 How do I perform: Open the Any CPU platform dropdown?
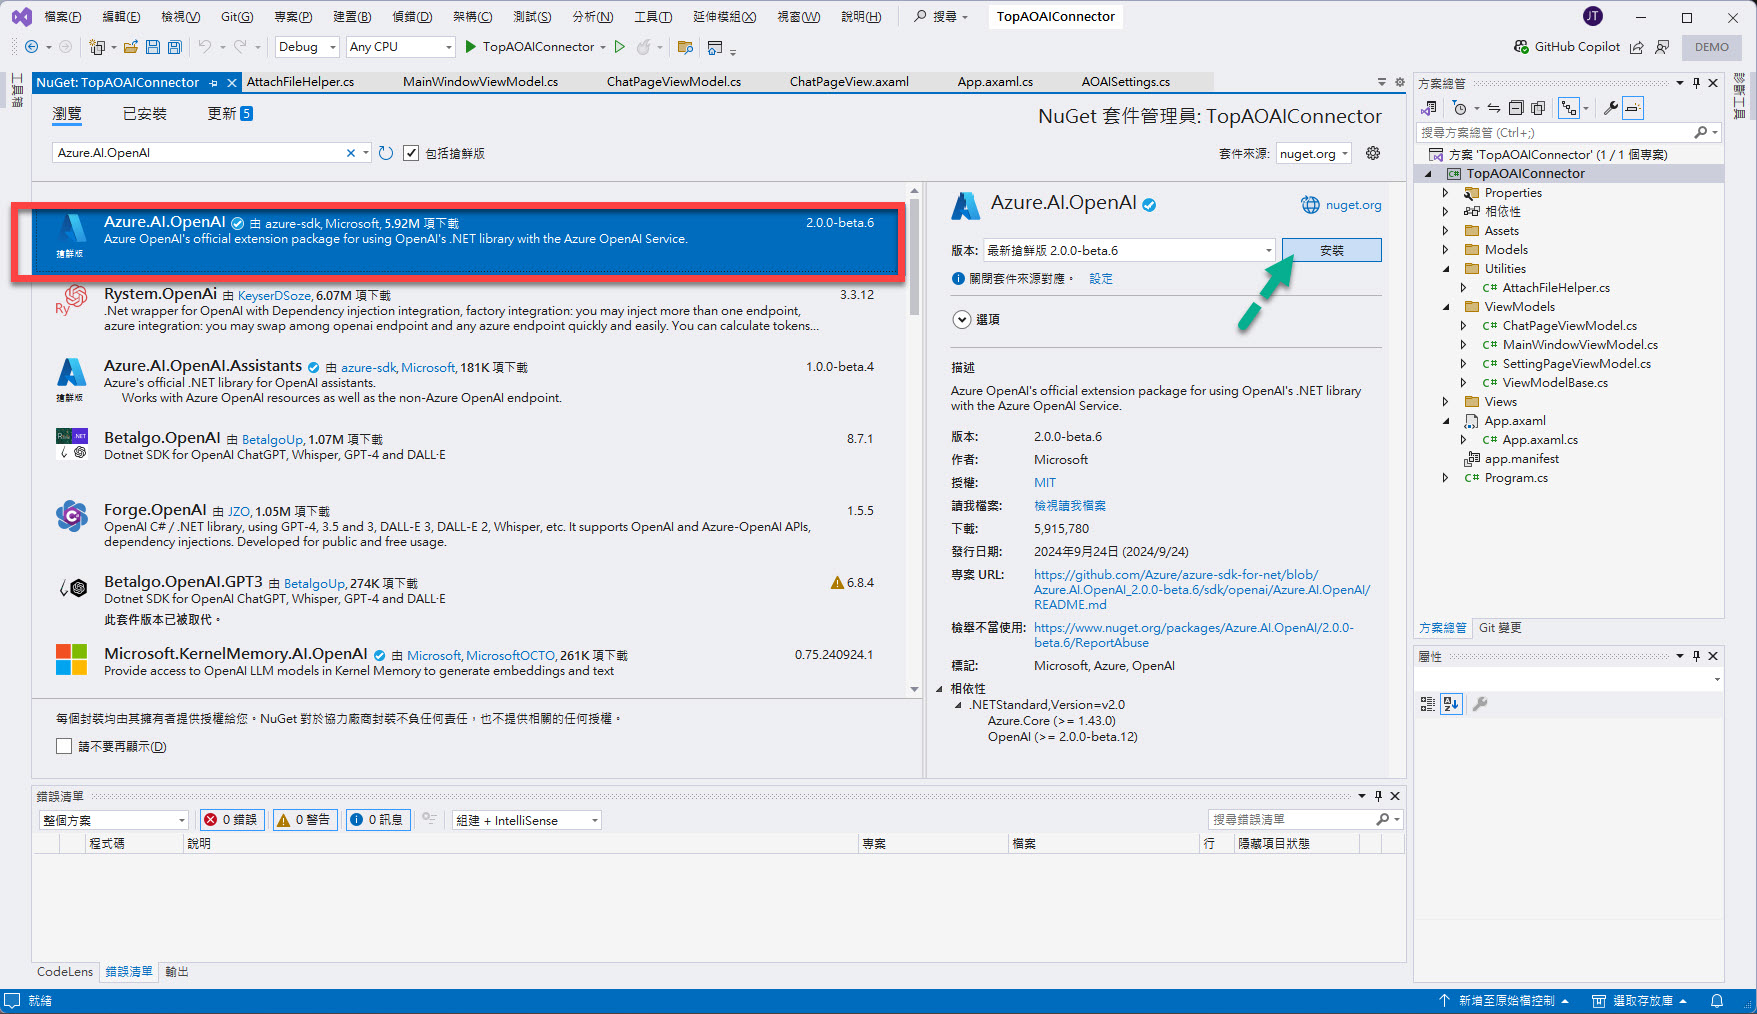coord(400,47)
